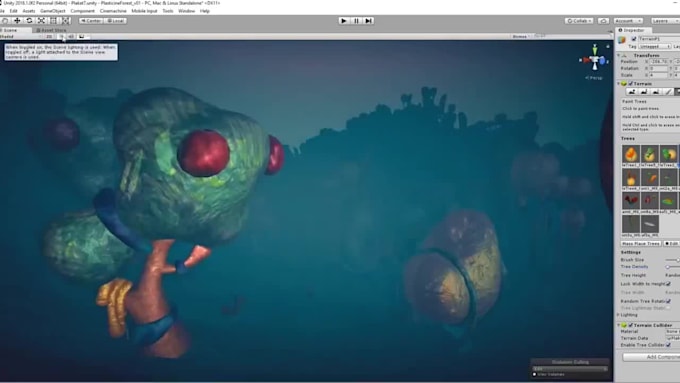
Task: Open the Collab dropdown
Action: [579, 20]
